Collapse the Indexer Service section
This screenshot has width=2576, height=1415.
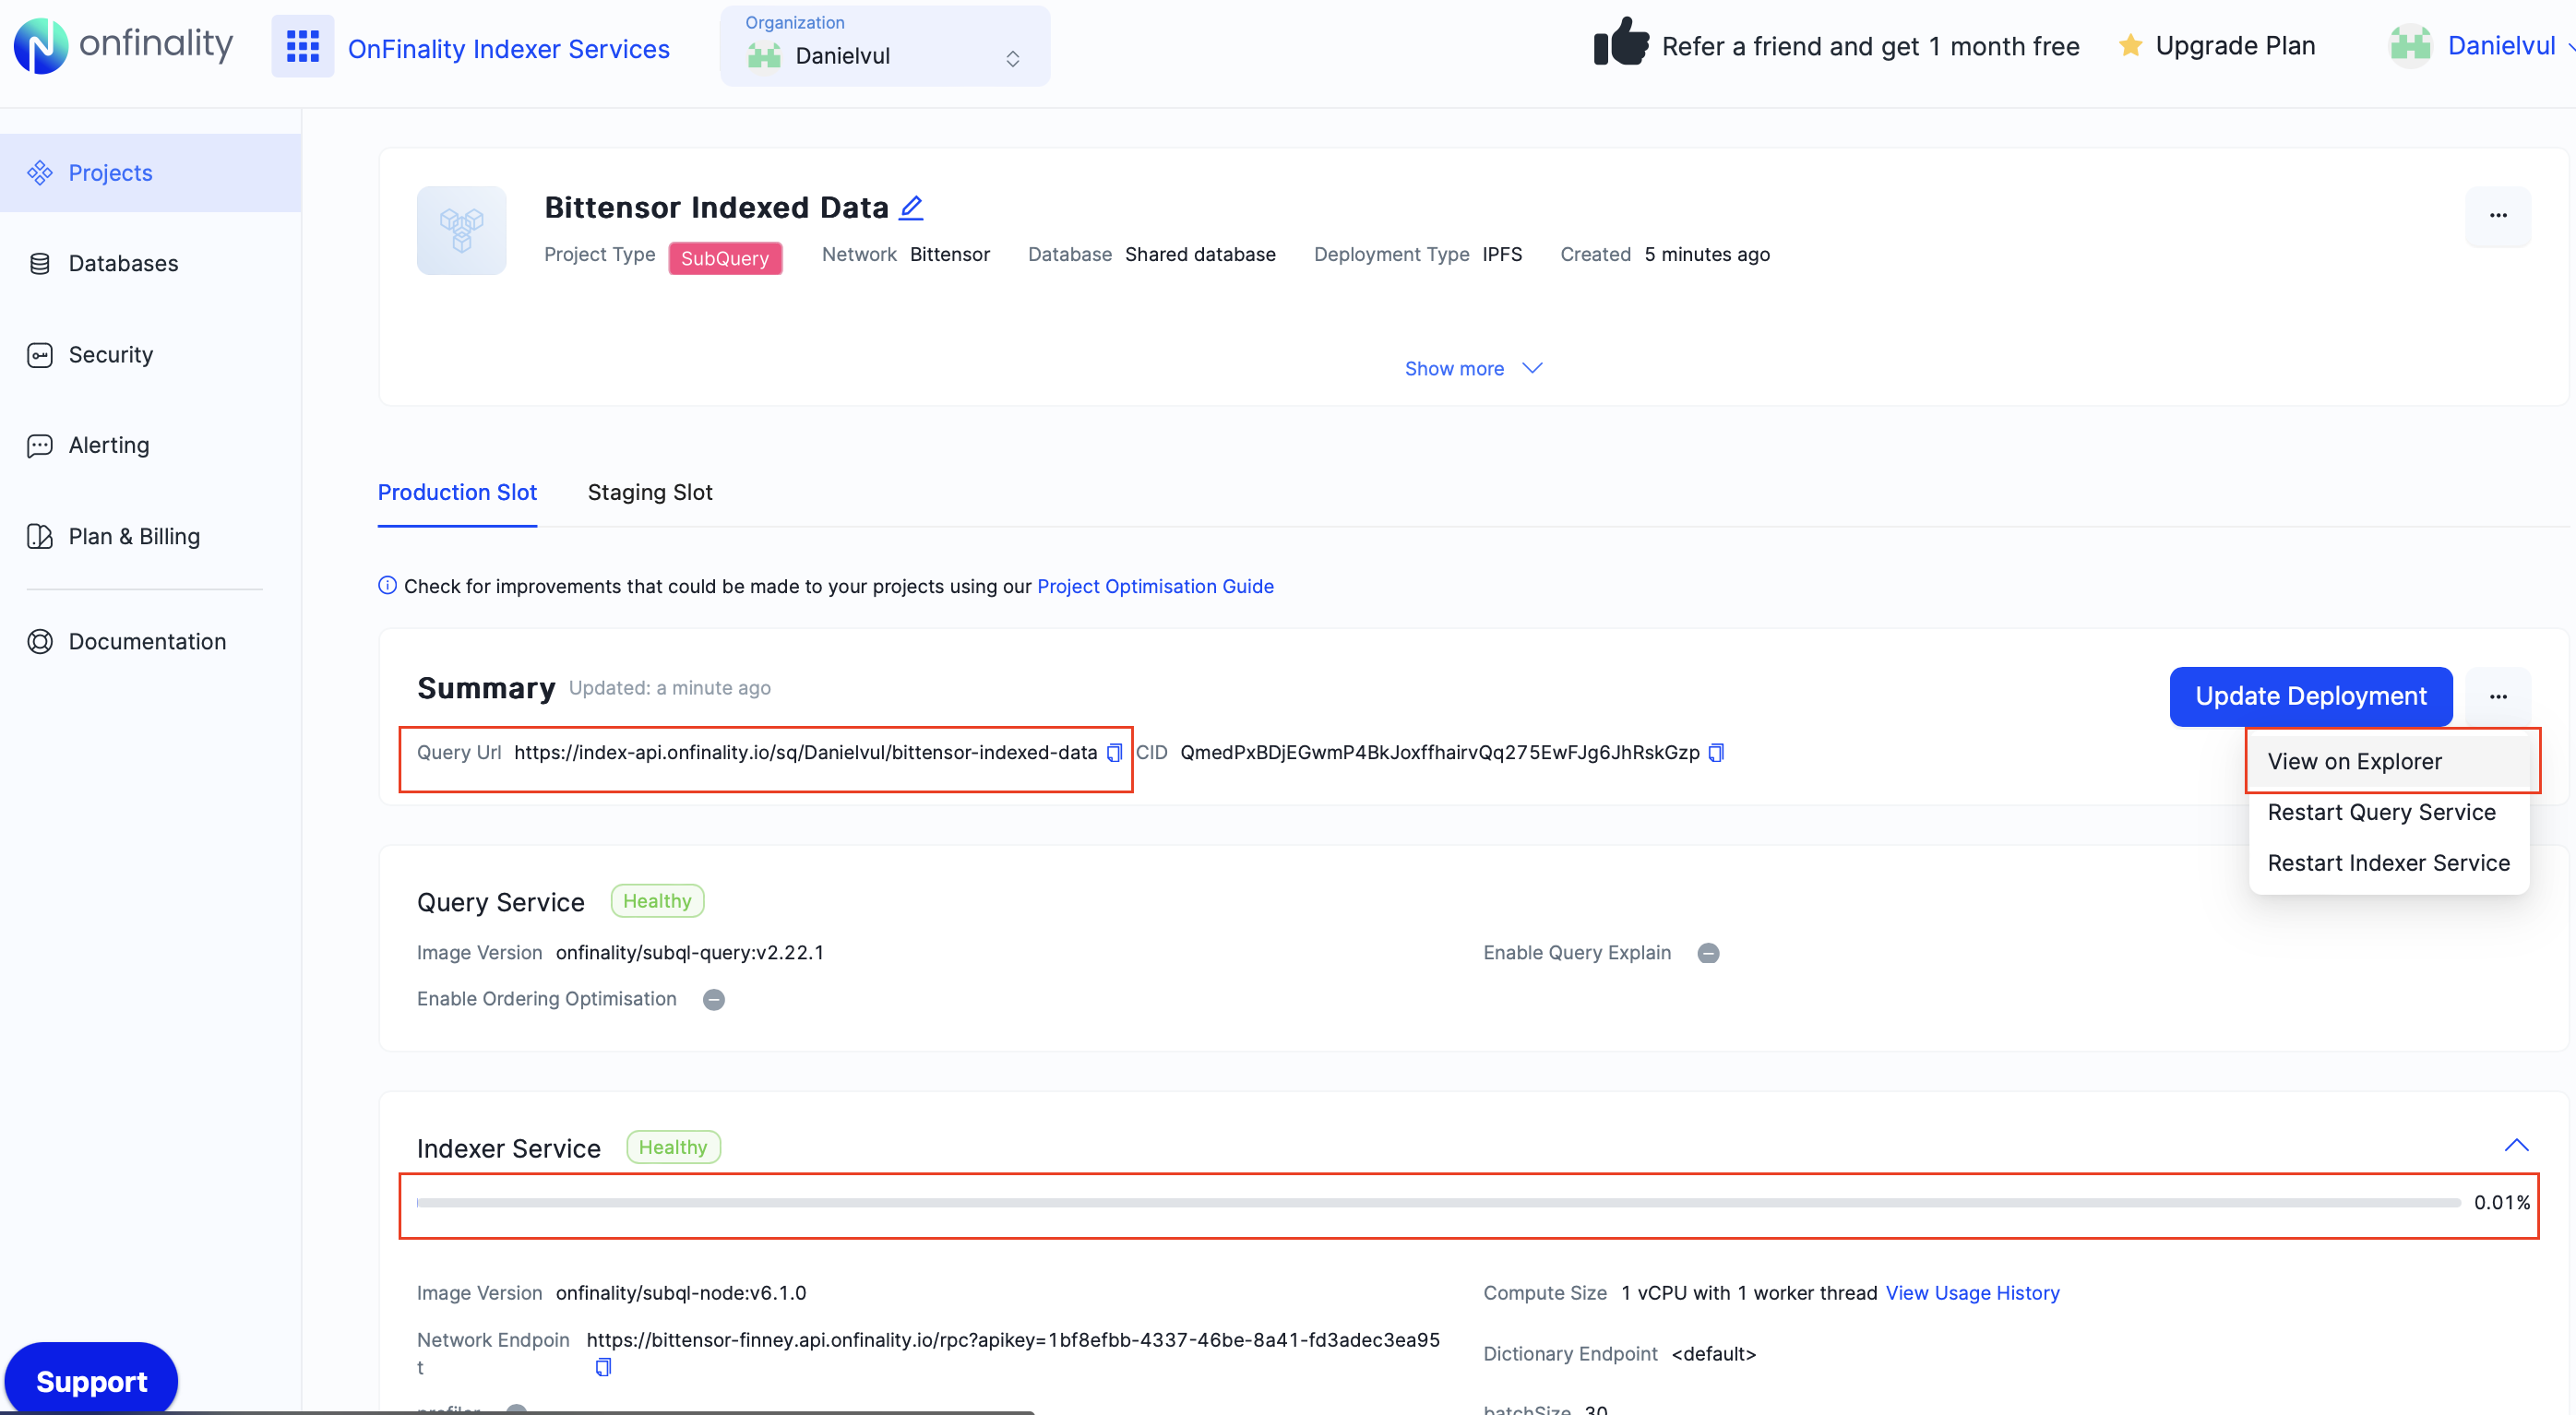coord(2517,1145)
